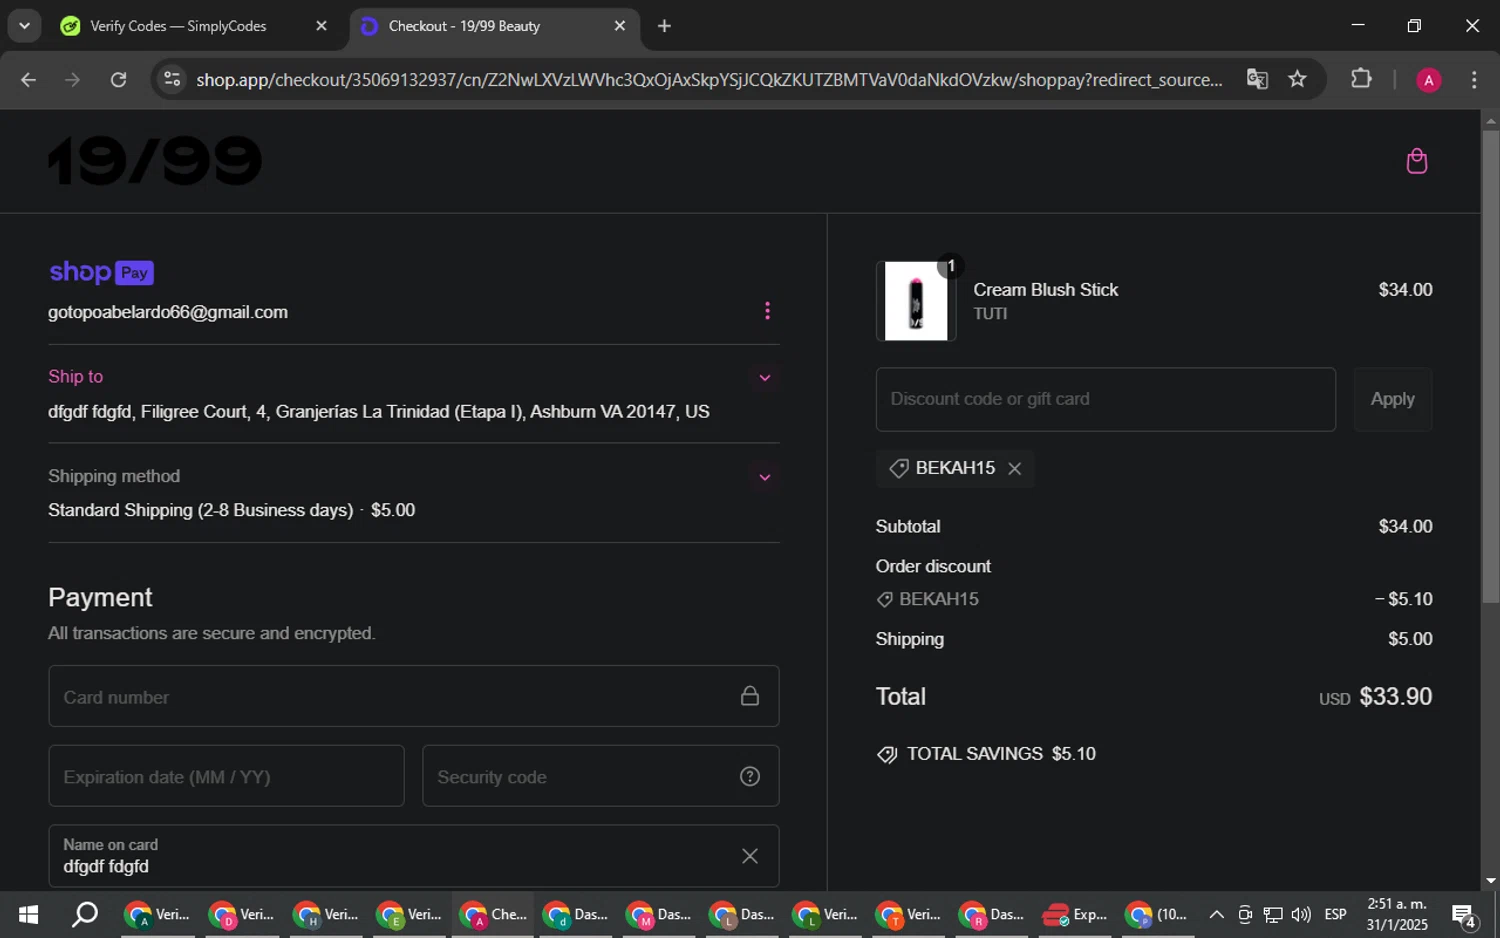
Task: Open the shopping bag cart icon
Action: pos(1416,161)
